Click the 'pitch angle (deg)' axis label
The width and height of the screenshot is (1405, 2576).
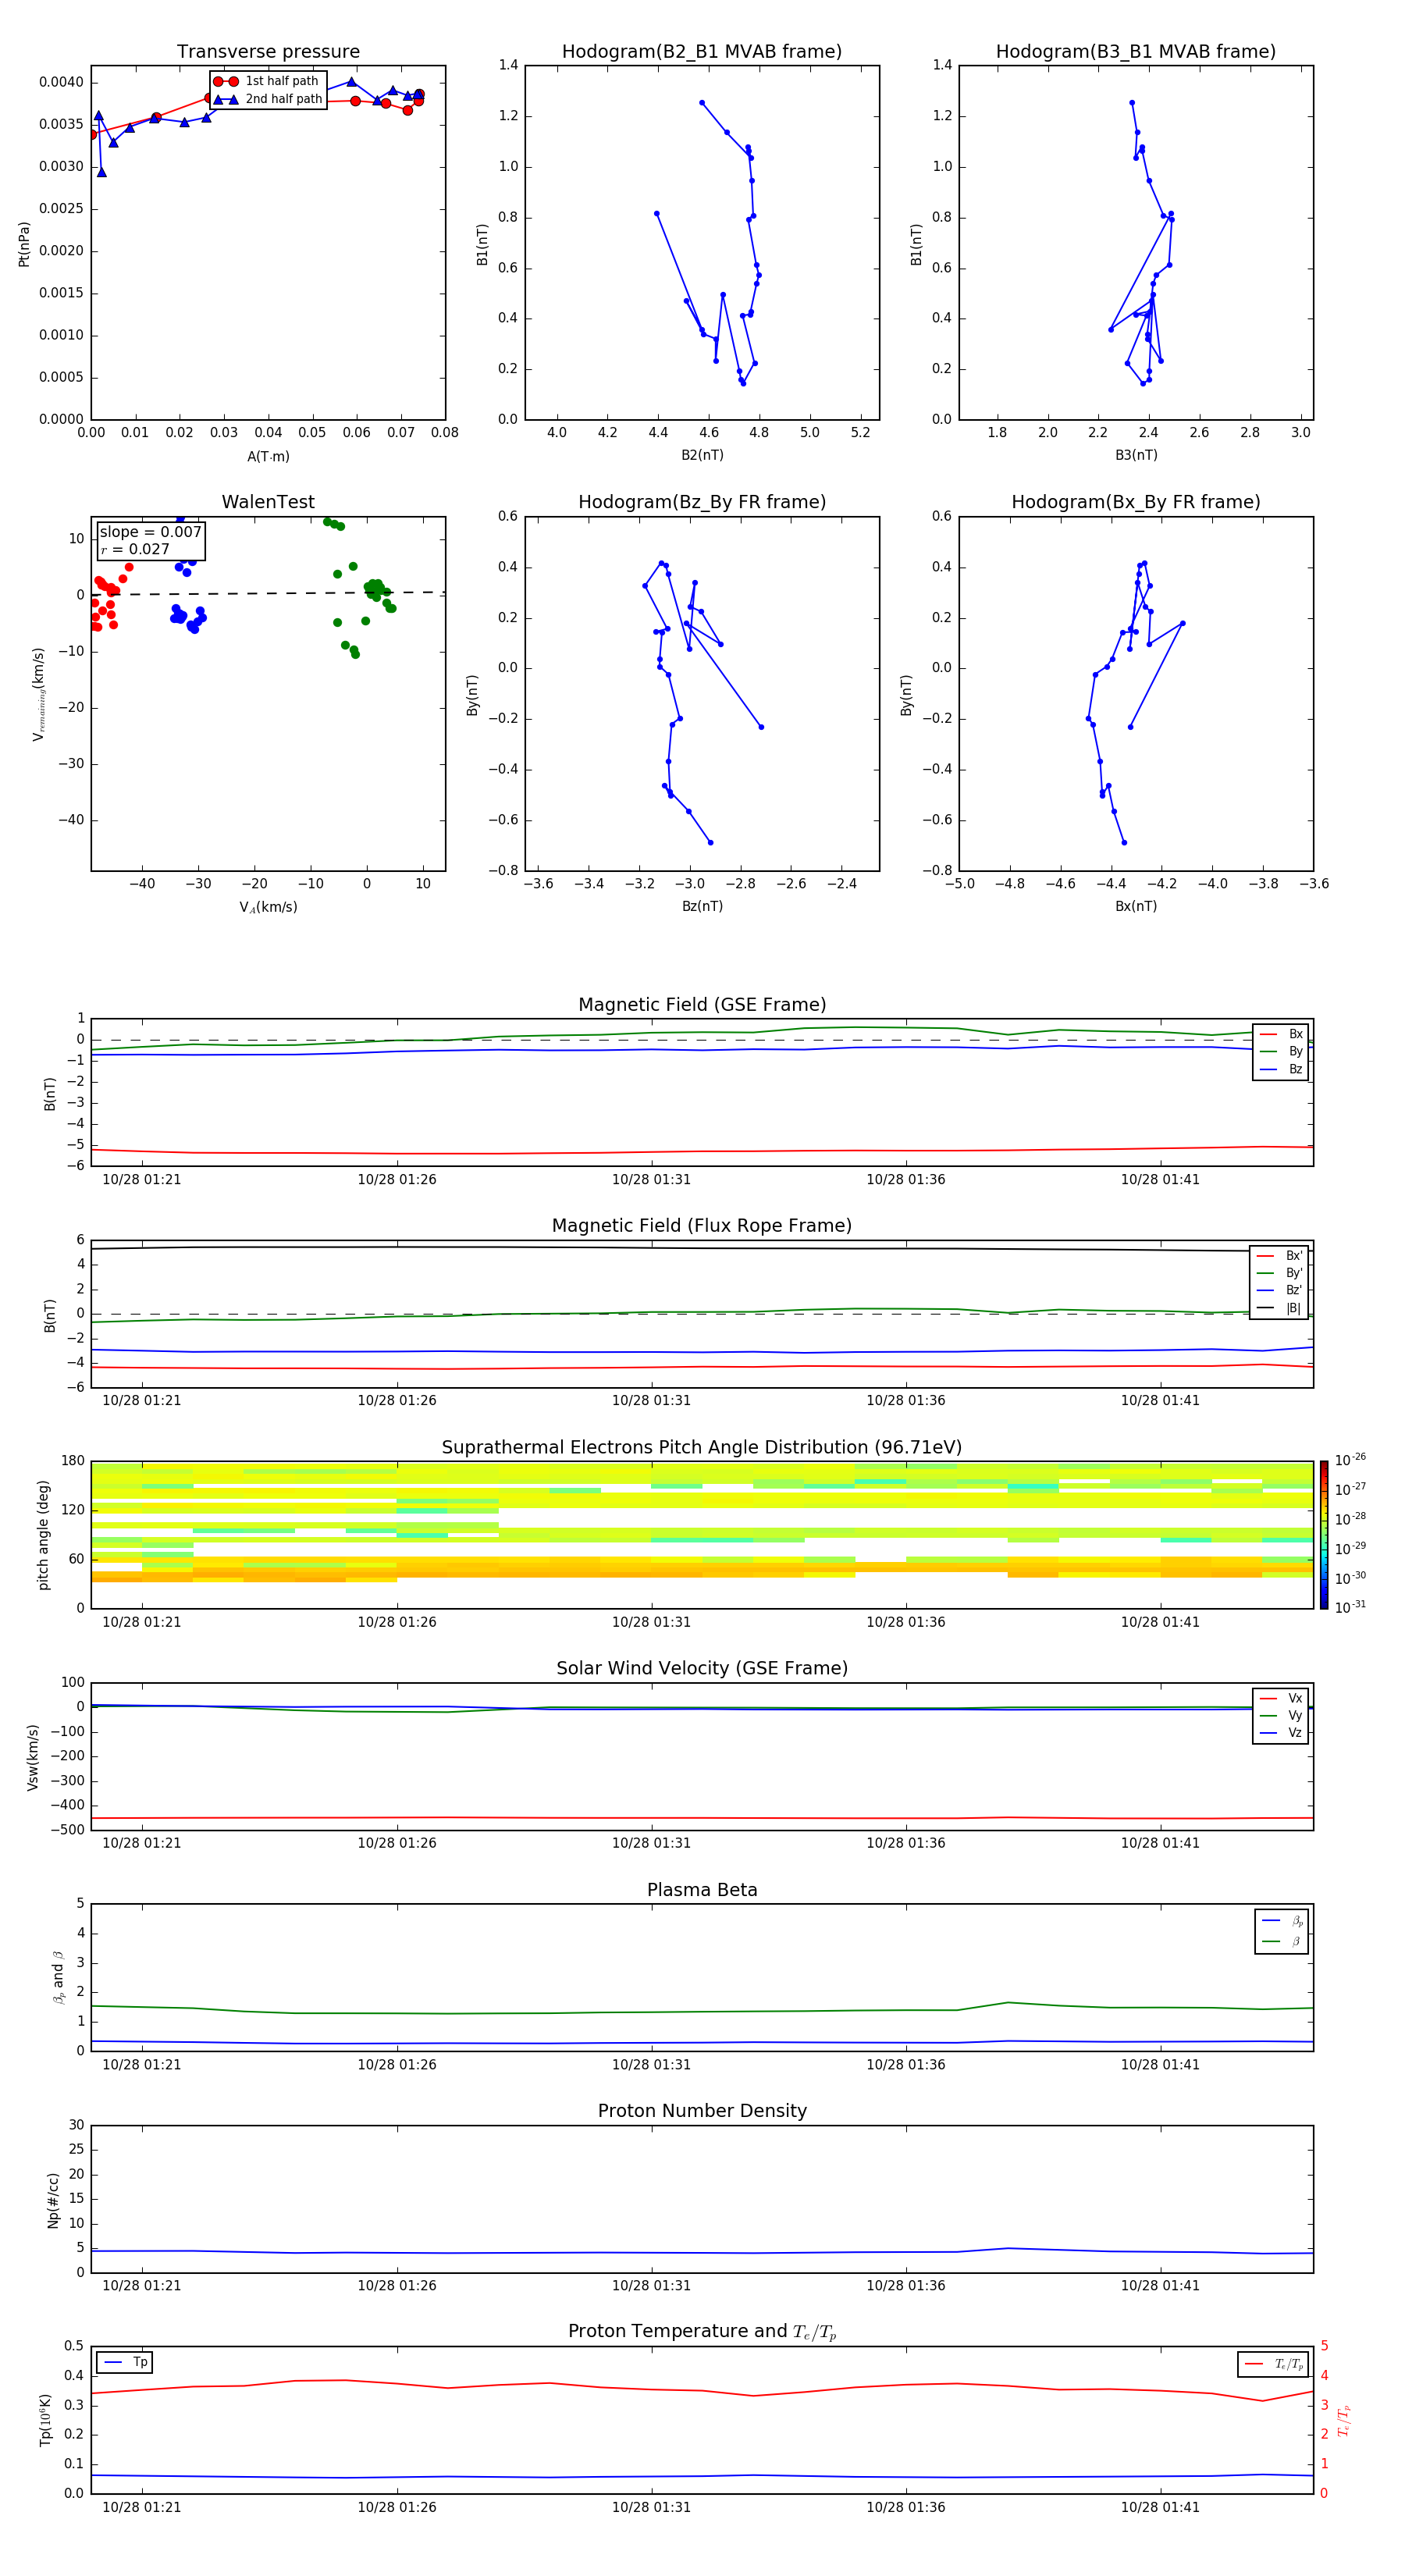[x=43, y=1535]
